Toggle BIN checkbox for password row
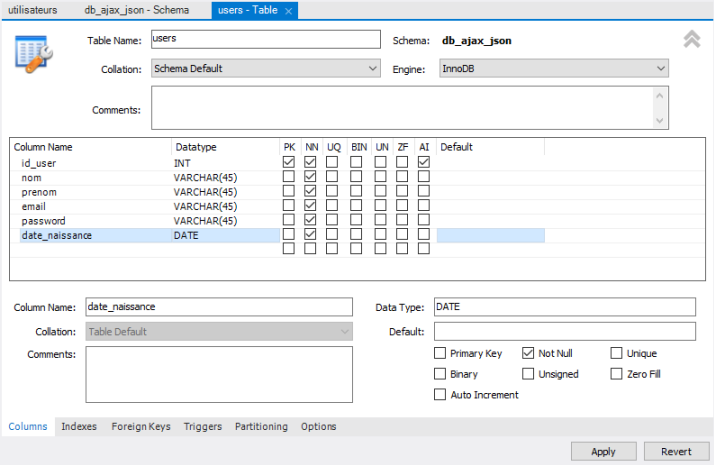The width and height of the screenshot is (714, 465). (356, 220)
